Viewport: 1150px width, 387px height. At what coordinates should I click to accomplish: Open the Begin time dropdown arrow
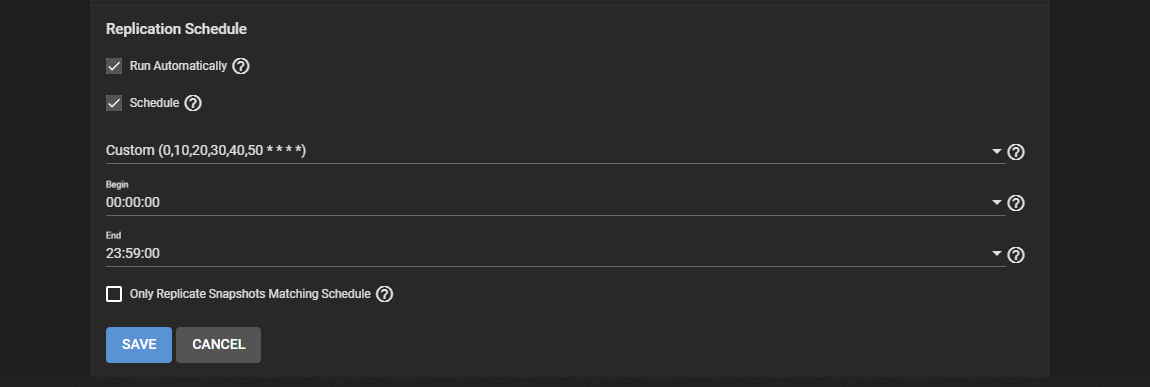coord(996,203)
